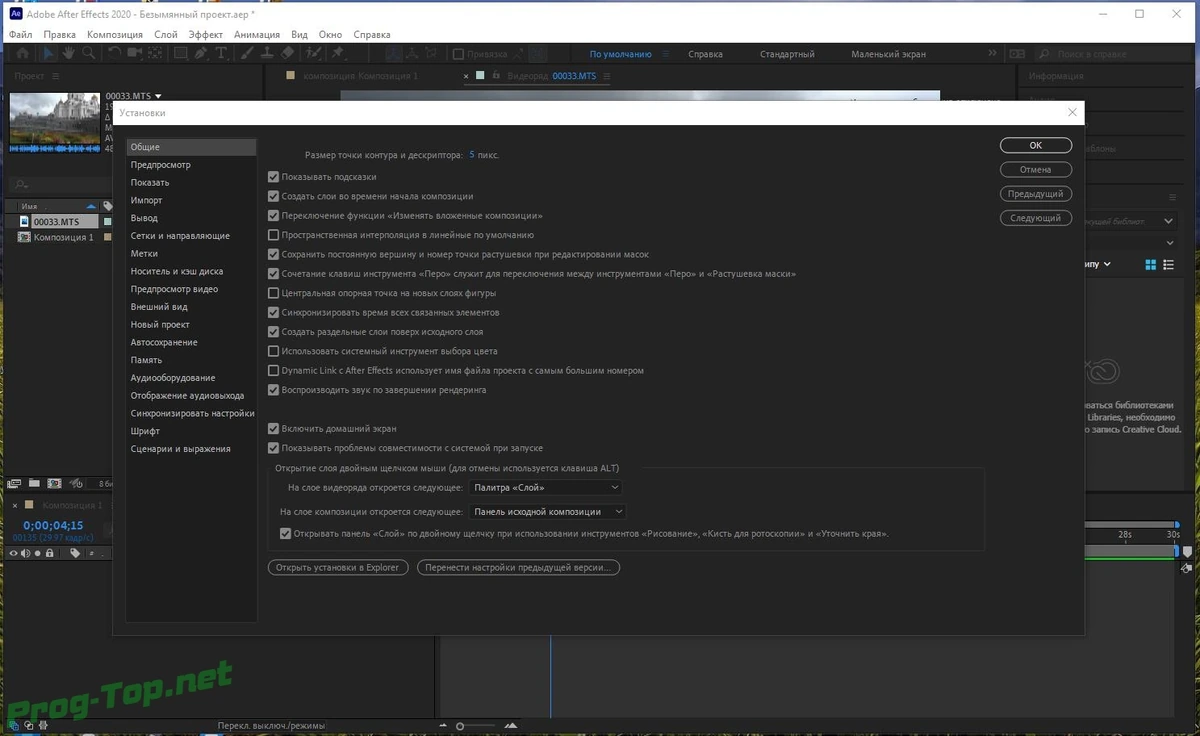The image size is (1200, 736).
Task: Toggle "Синхронизировать время всех связанных элементов"
Action: tap(274, 312)
